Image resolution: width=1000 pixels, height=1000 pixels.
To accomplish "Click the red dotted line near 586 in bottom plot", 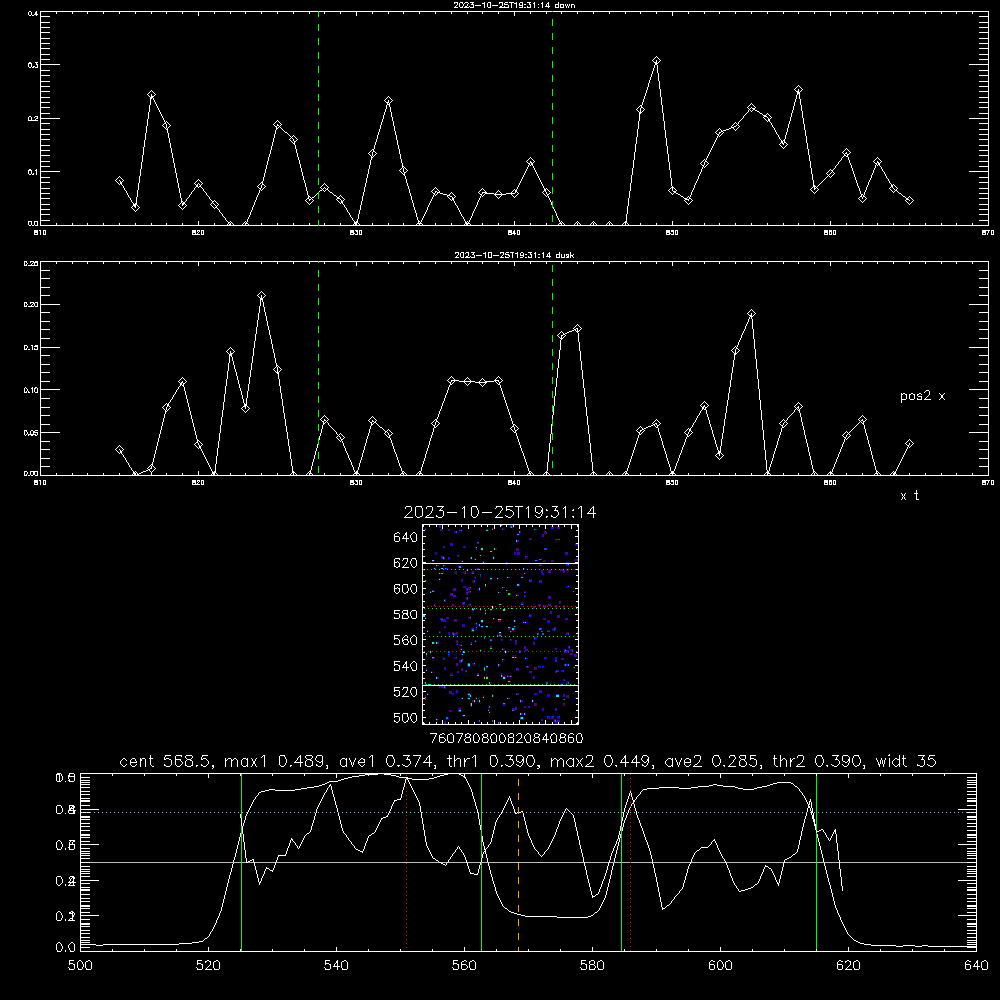I will [631, 861].
